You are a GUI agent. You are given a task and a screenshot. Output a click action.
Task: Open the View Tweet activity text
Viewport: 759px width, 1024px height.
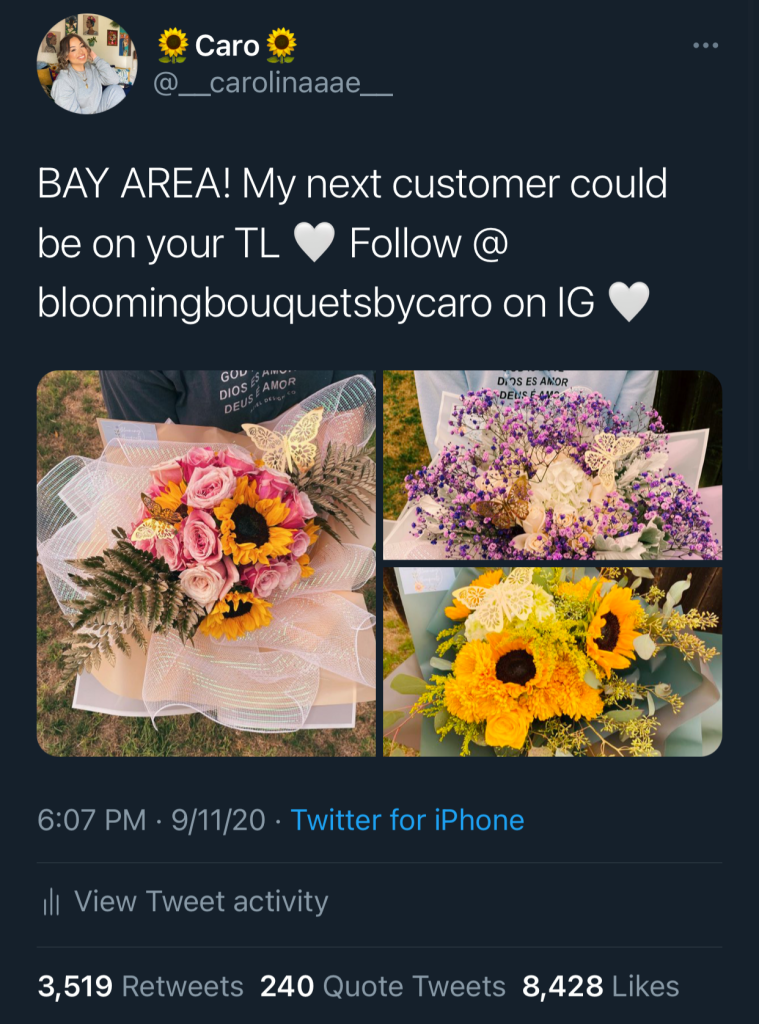coord(201,901)
